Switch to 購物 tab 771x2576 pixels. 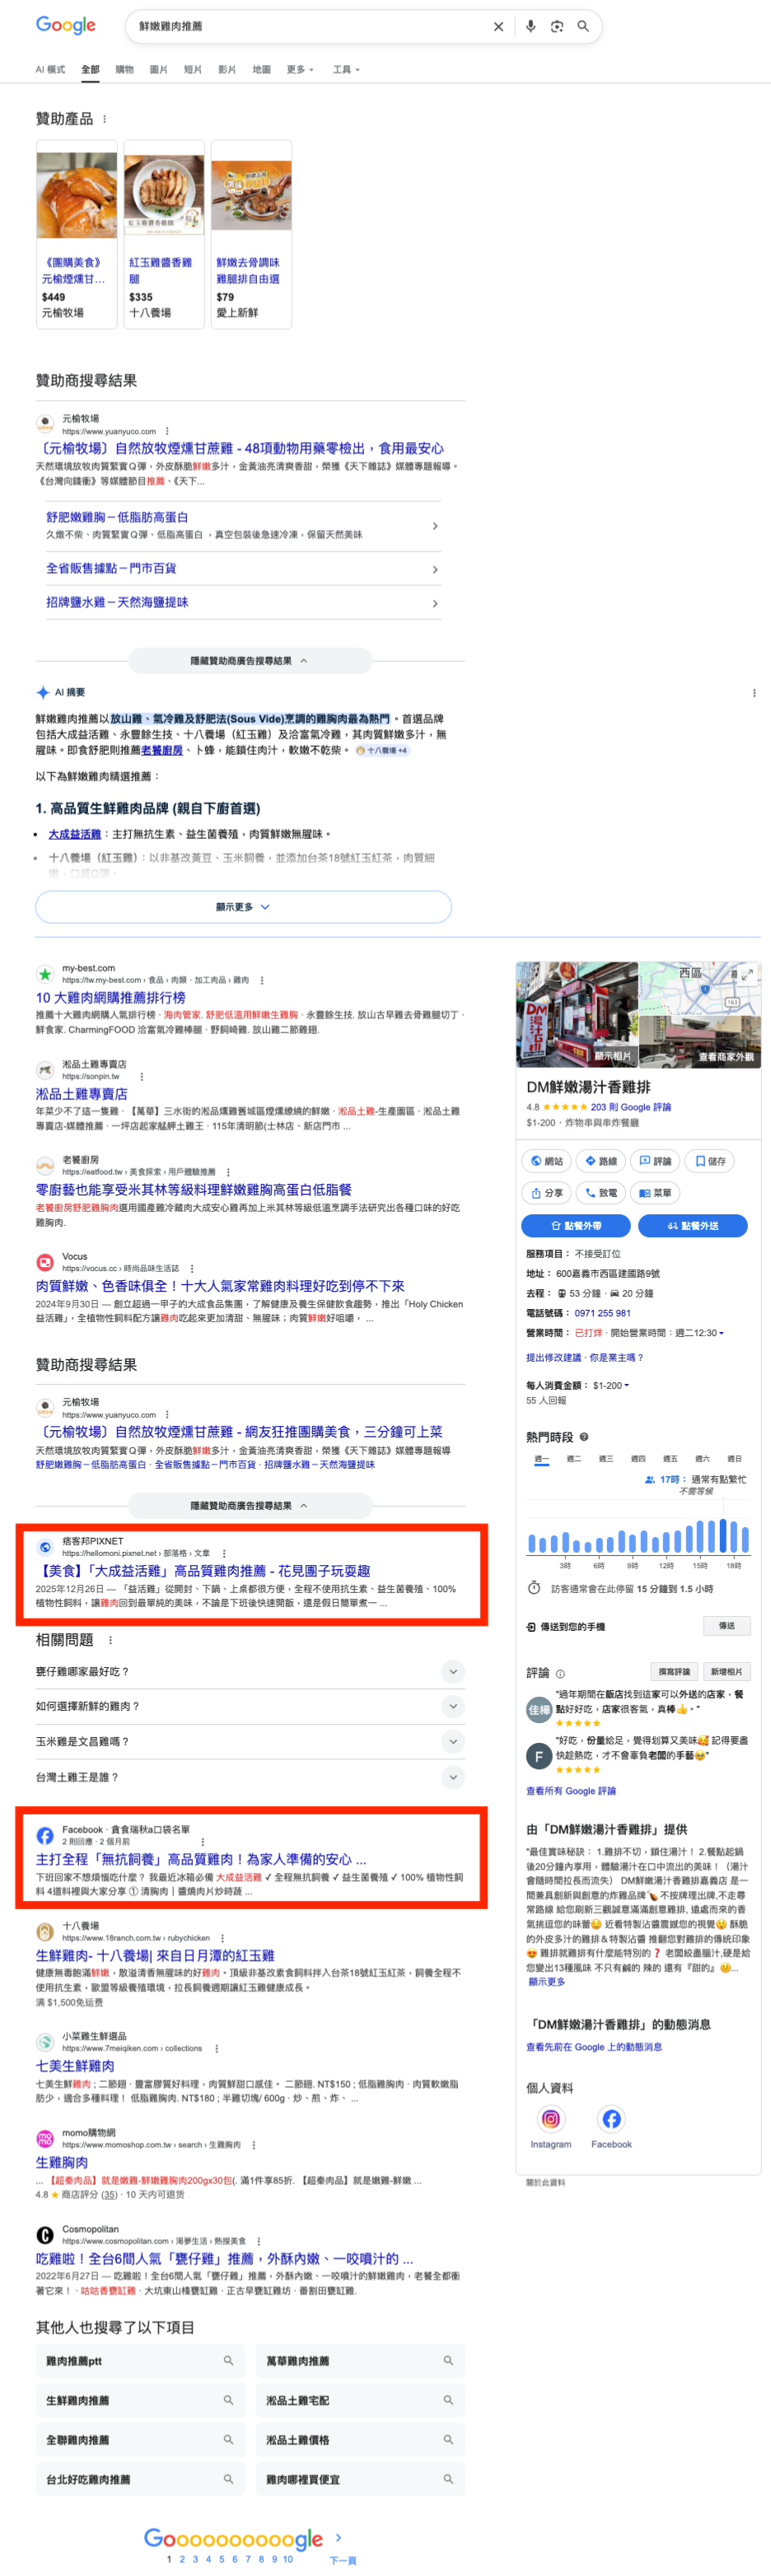coord(124,70)
